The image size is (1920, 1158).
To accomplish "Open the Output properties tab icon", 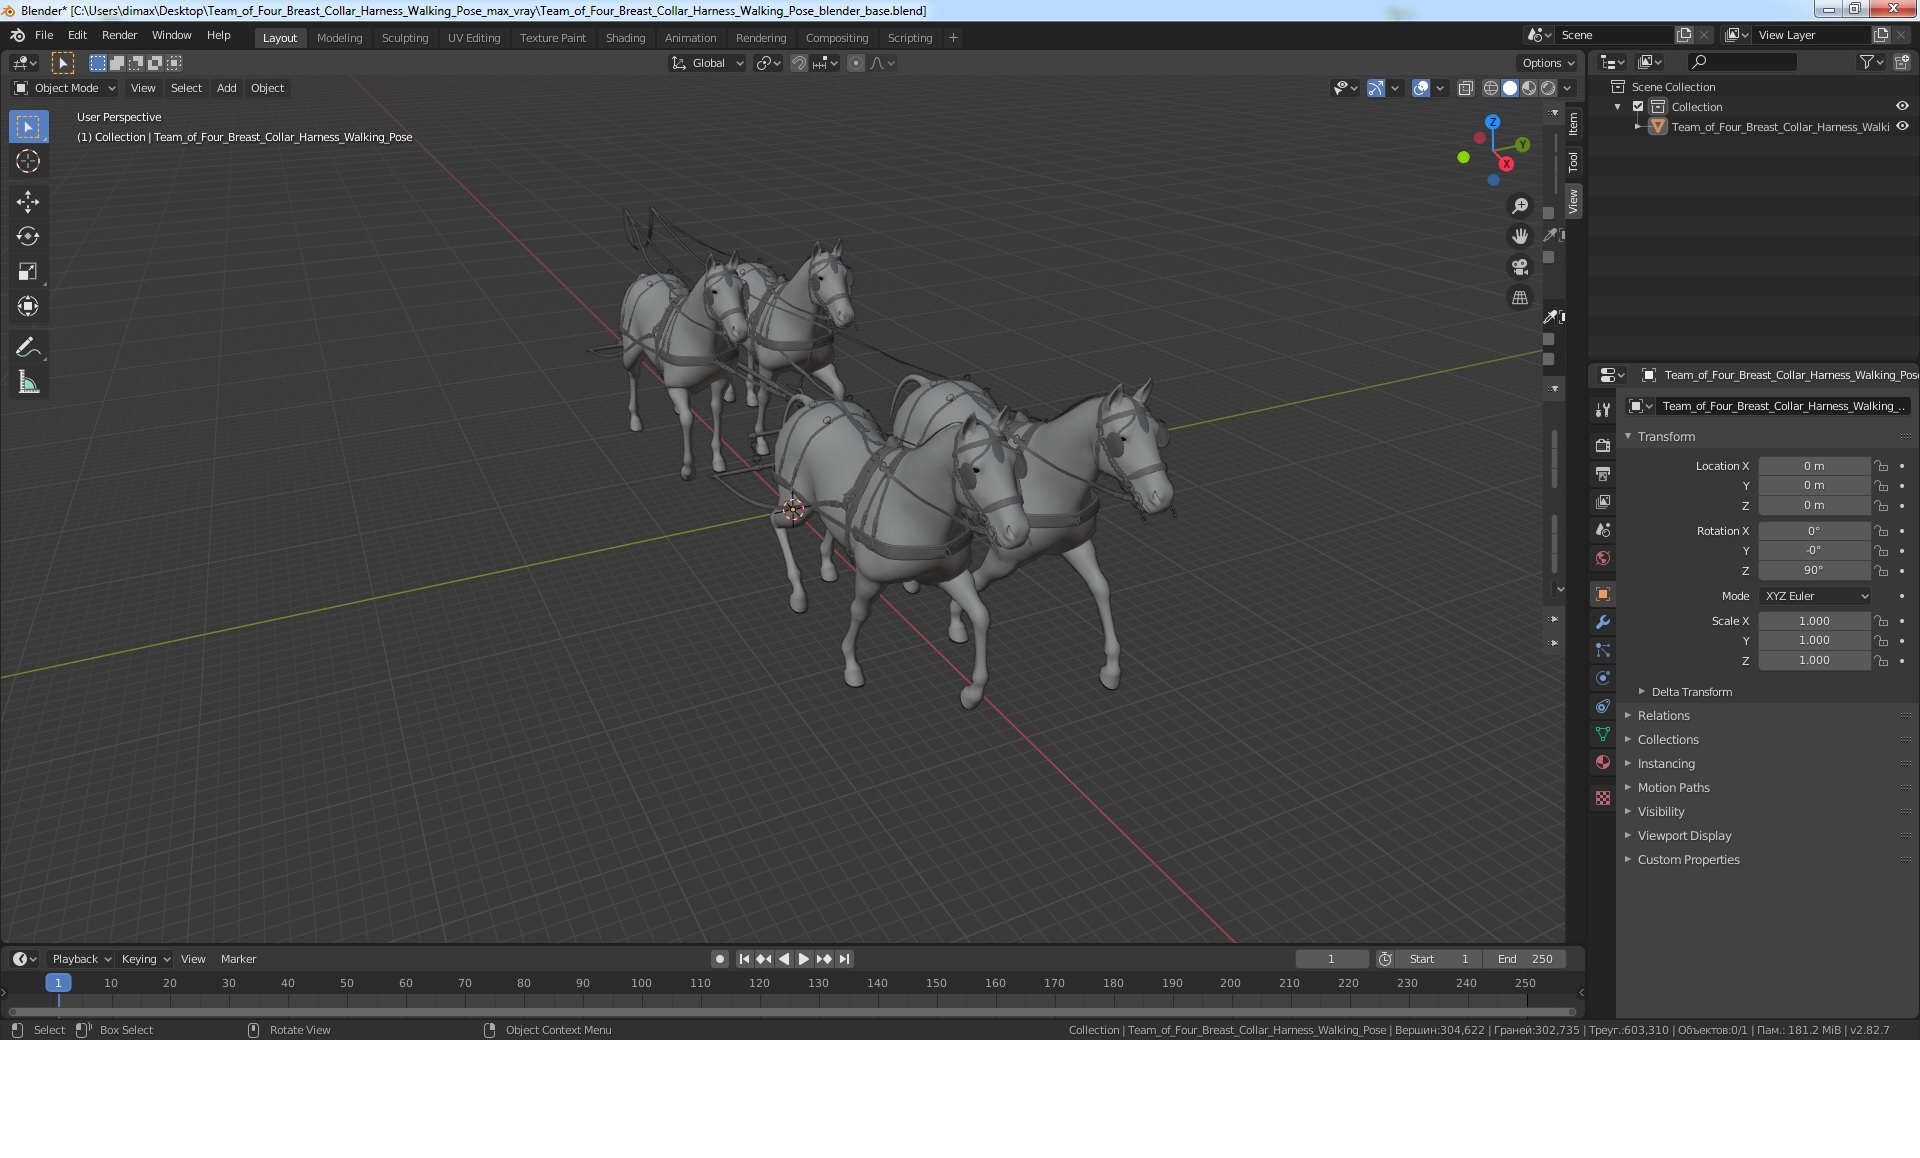I will (1603, 474).
